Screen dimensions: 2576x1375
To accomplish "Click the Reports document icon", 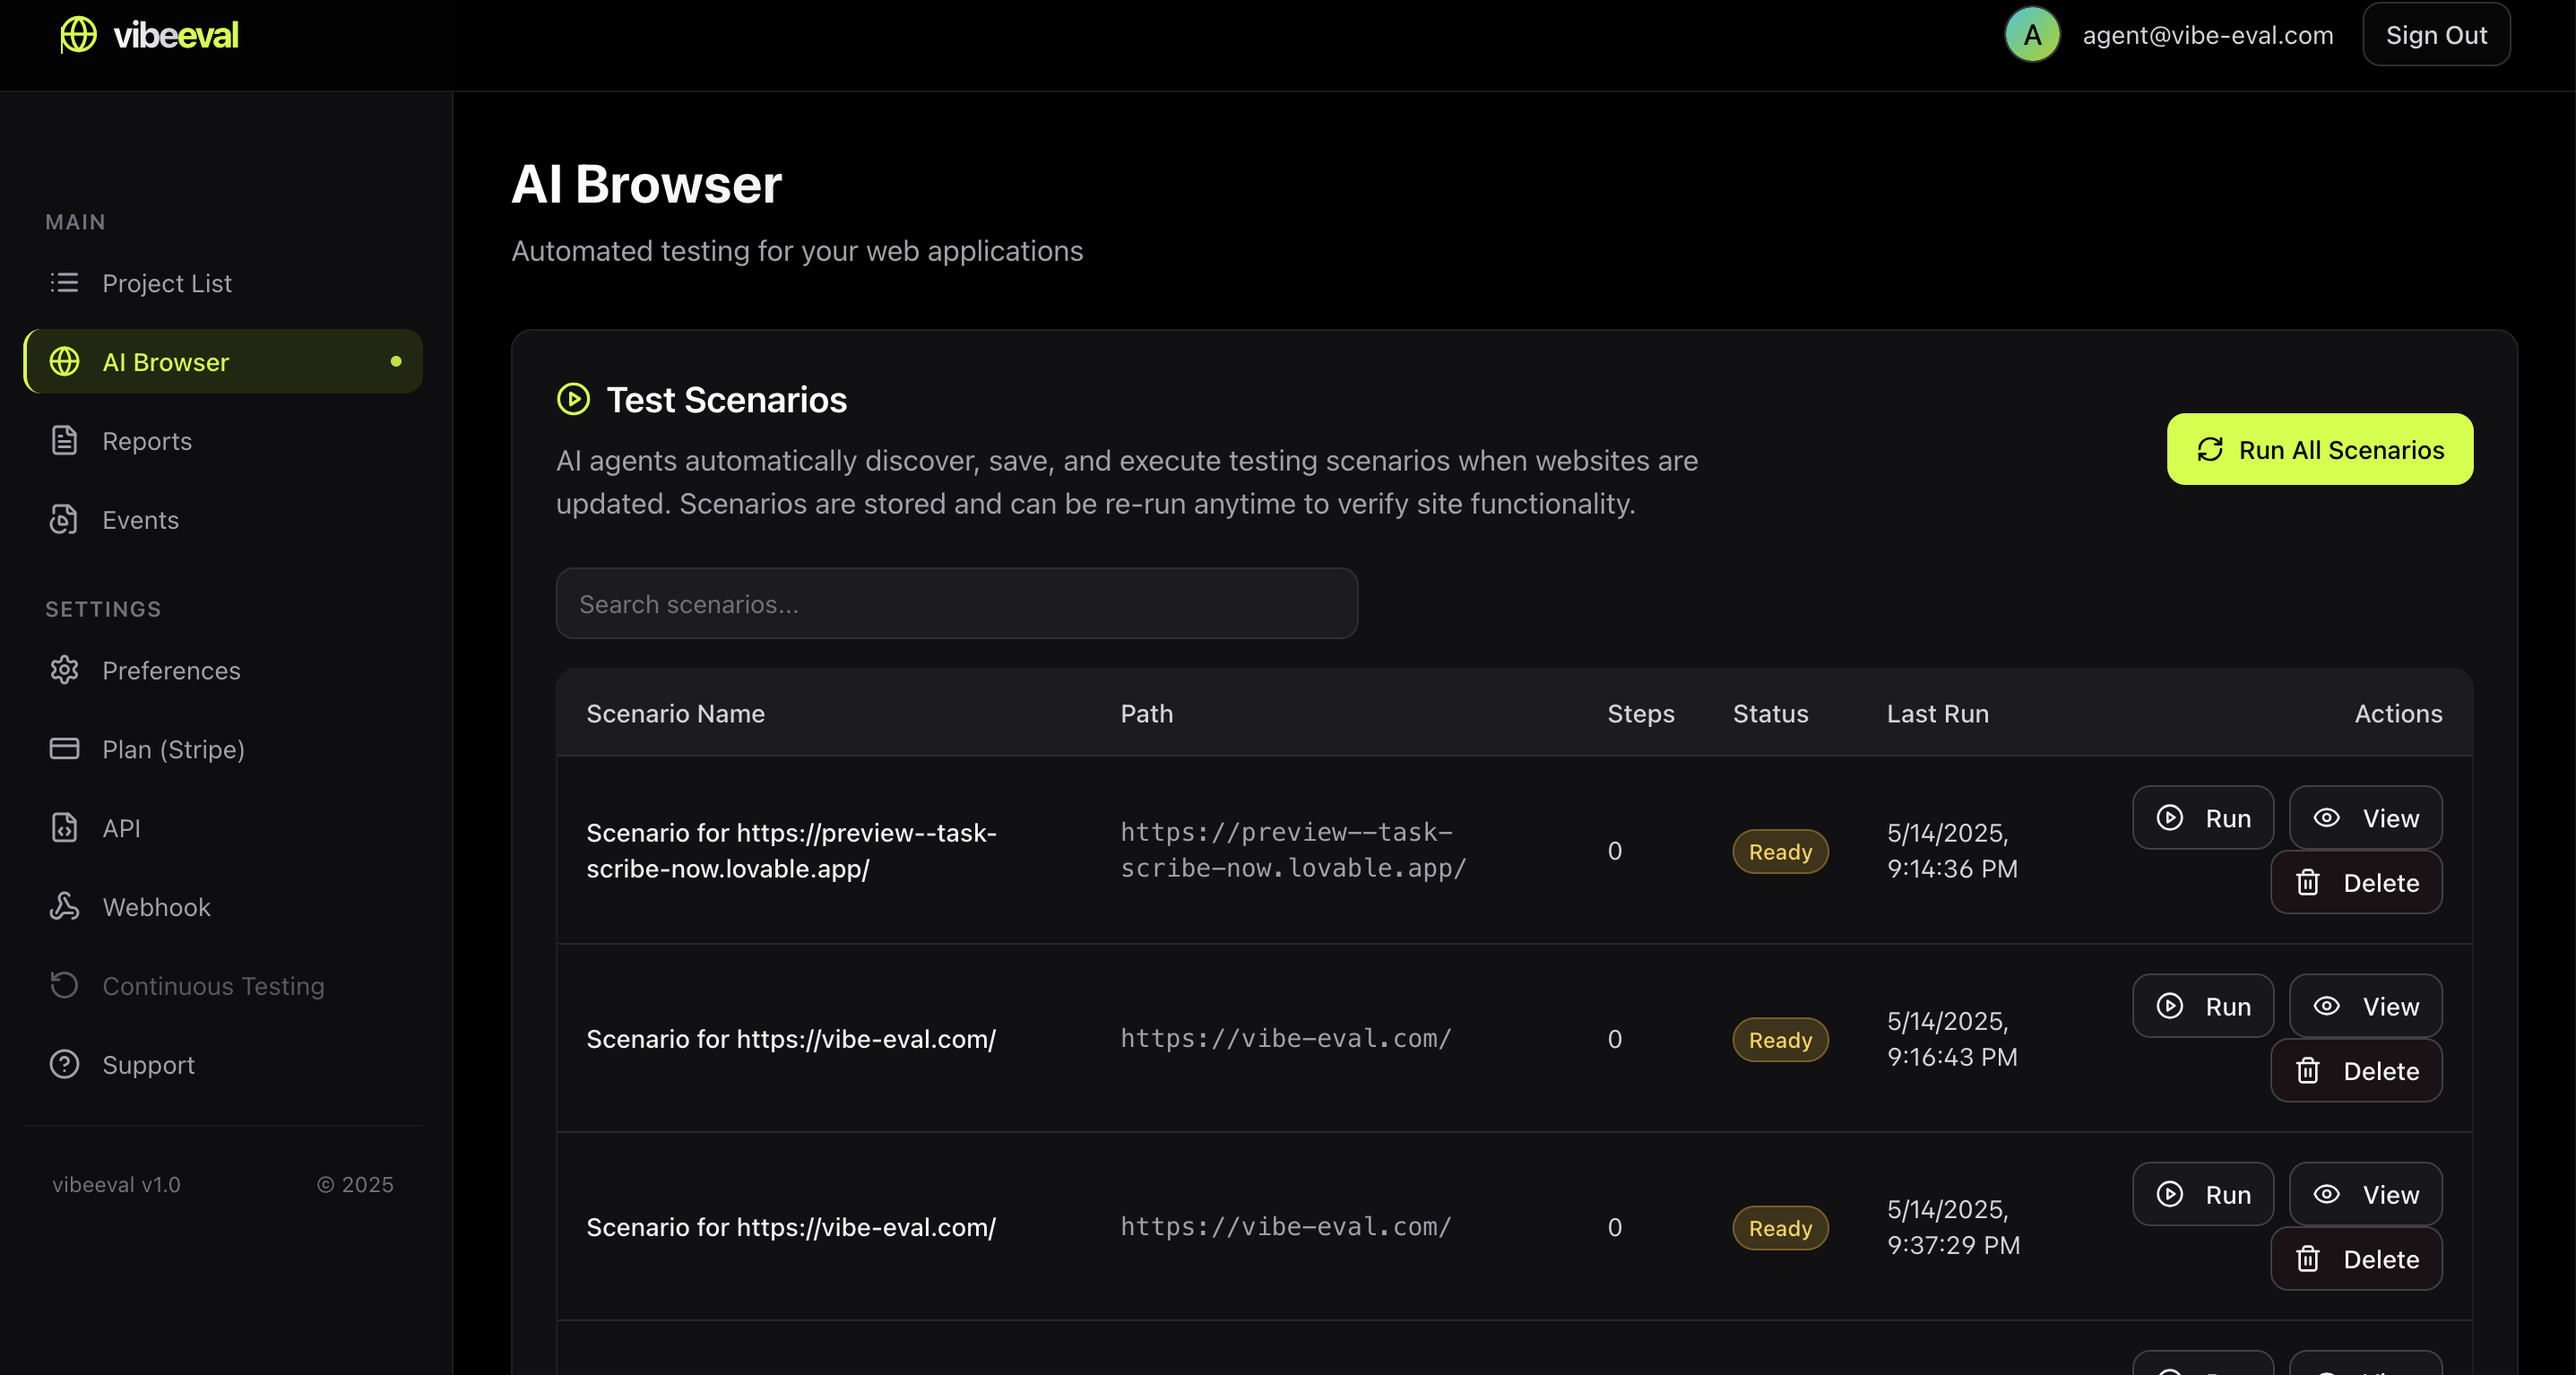I will tap(64, 441).
